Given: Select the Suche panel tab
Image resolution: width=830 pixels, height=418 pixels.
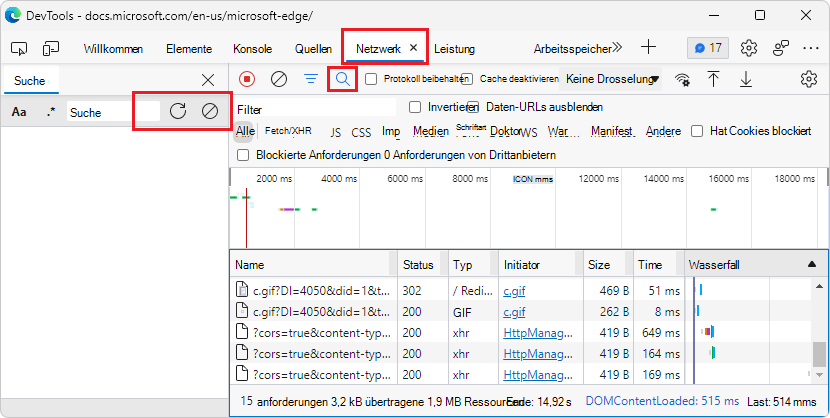Looking at the screenshot, I should click(x=30, y=81).
